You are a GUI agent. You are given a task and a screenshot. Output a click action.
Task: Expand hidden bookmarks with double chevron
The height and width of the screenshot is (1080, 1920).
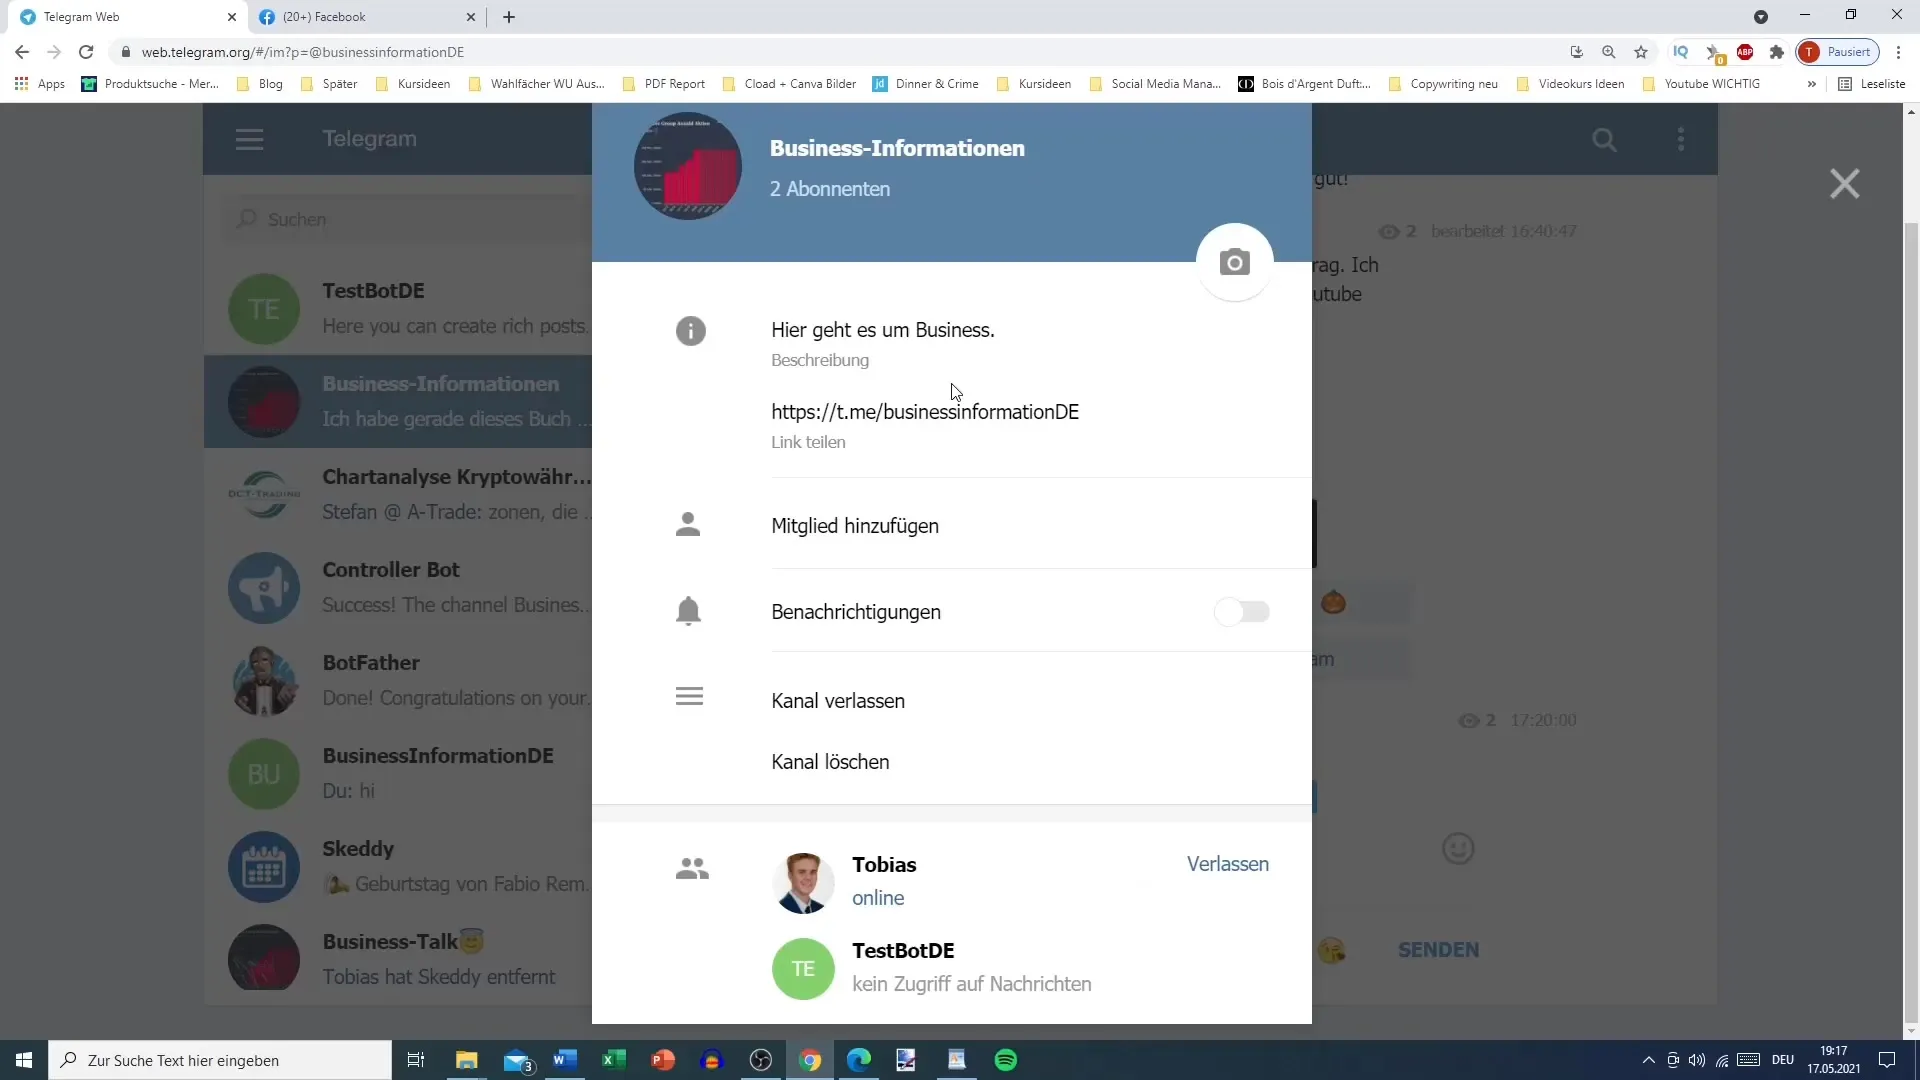(x=1811, y=84)
